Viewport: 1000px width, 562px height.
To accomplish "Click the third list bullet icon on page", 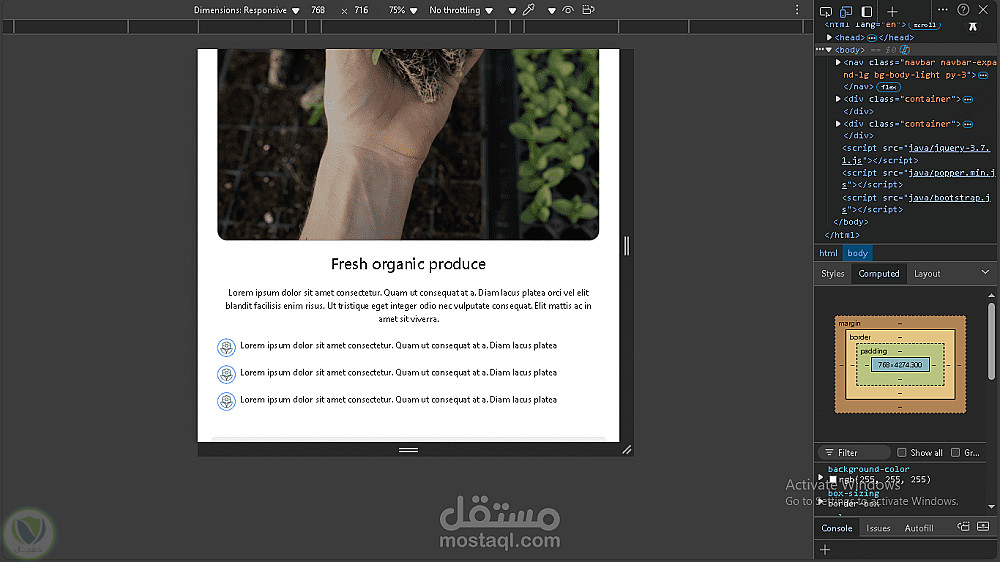I will (x=226, y=401).
